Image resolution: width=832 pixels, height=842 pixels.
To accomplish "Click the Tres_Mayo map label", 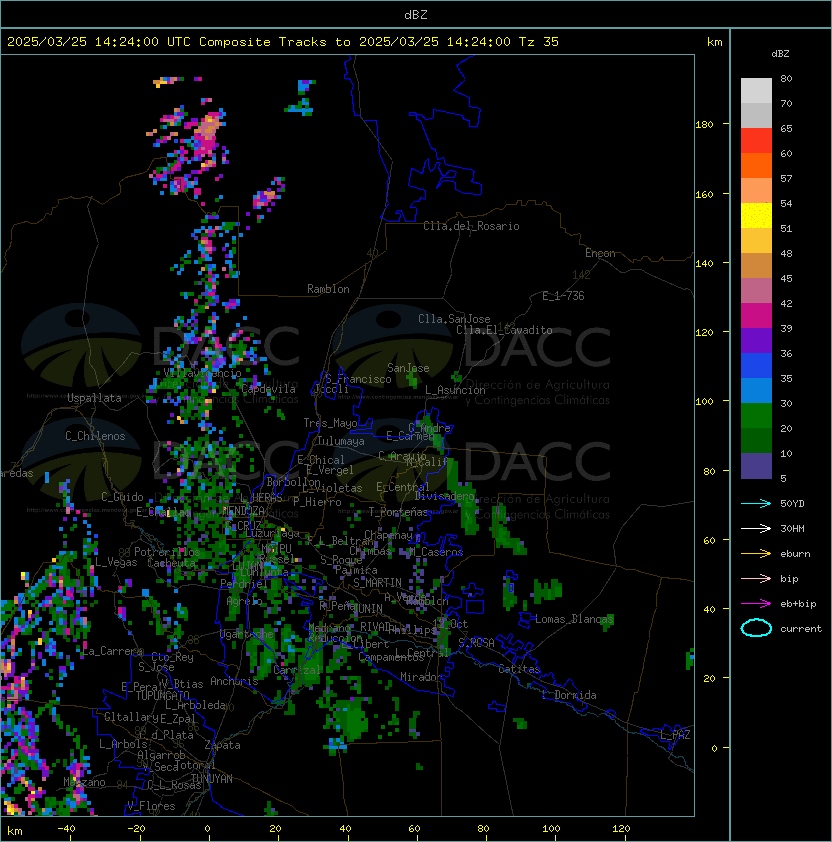I will click(x=330, y=423).
